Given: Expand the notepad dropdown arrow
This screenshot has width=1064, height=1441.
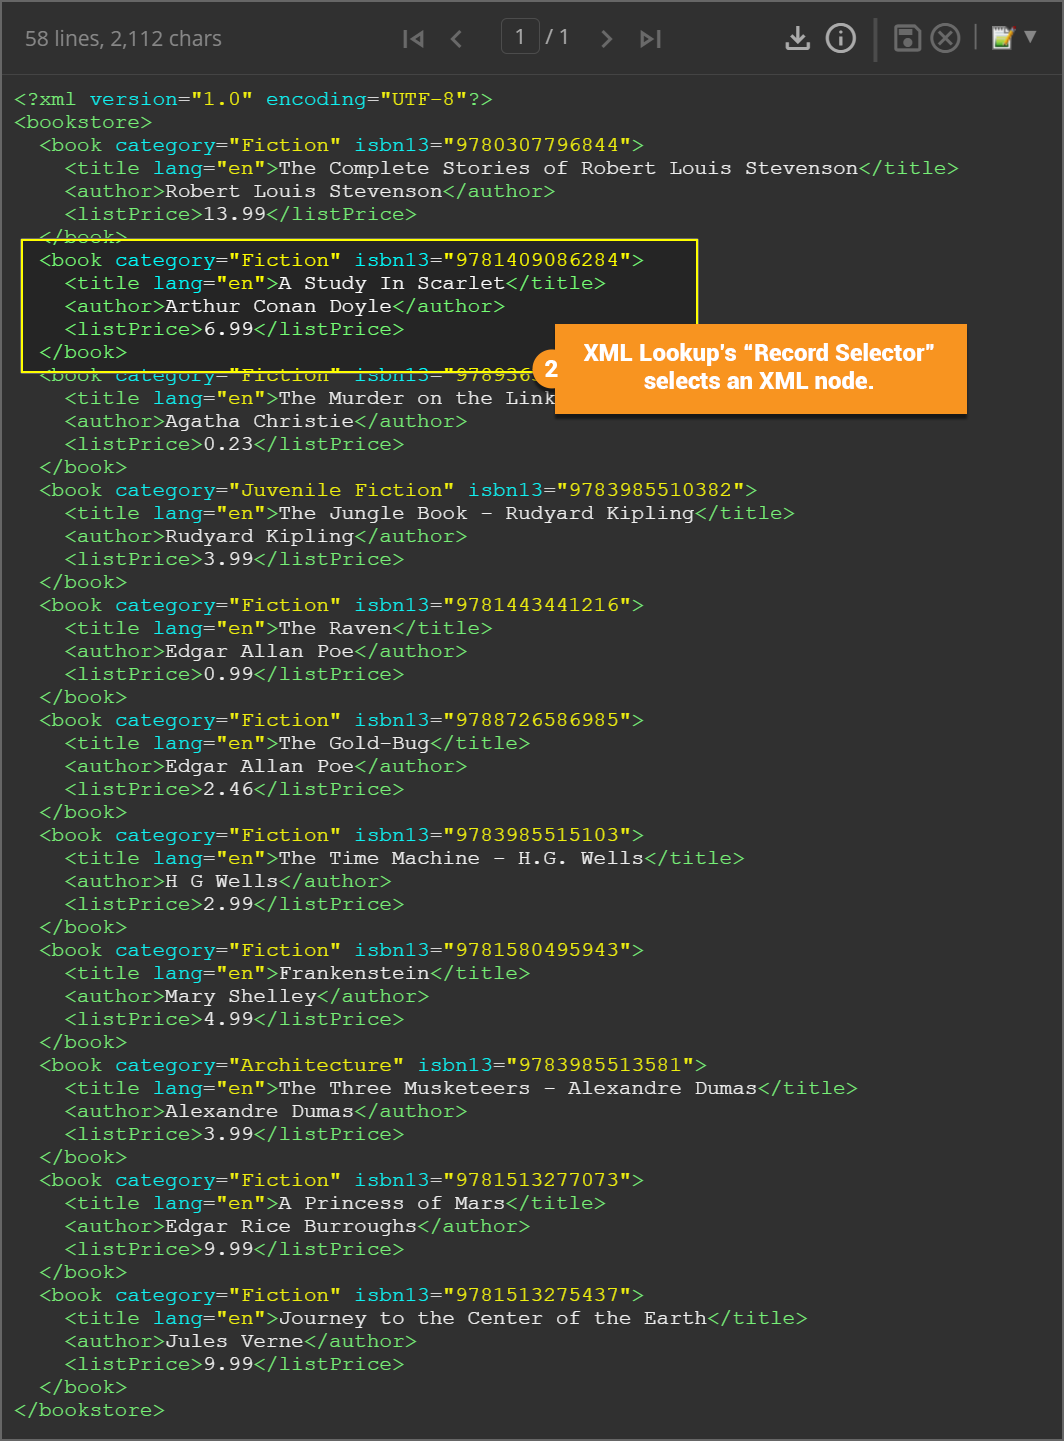Looking at the screenshot, I should click(x=1030, y=37).
